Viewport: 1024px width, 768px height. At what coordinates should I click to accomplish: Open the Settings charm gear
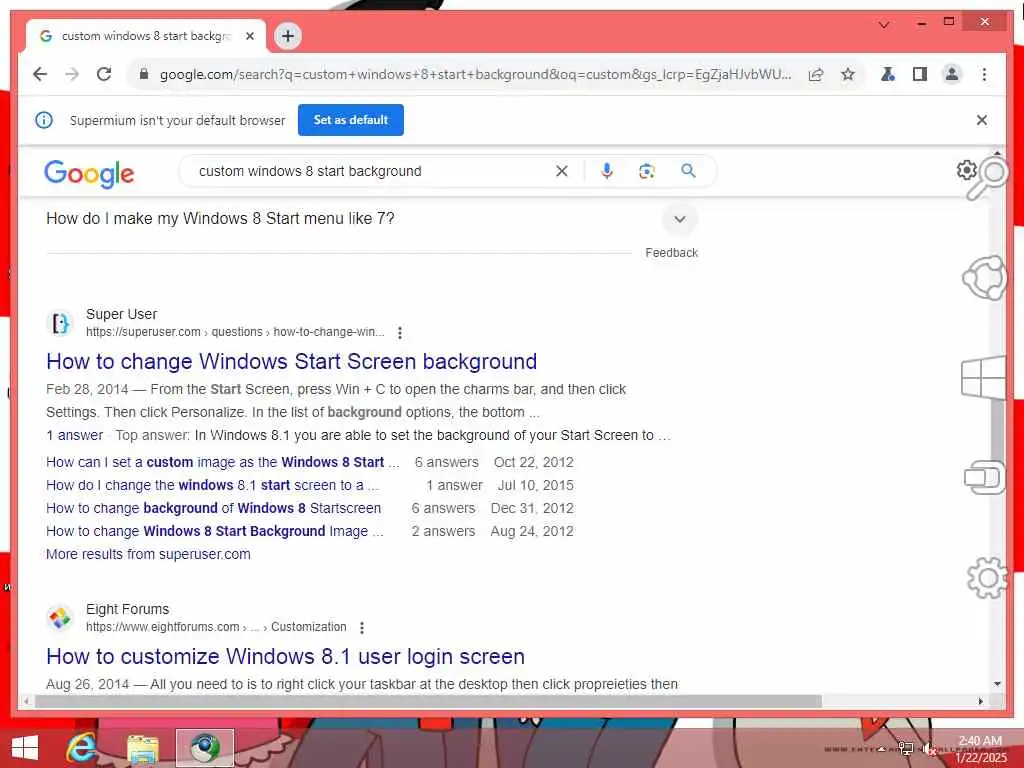click(x=987, y=578)
